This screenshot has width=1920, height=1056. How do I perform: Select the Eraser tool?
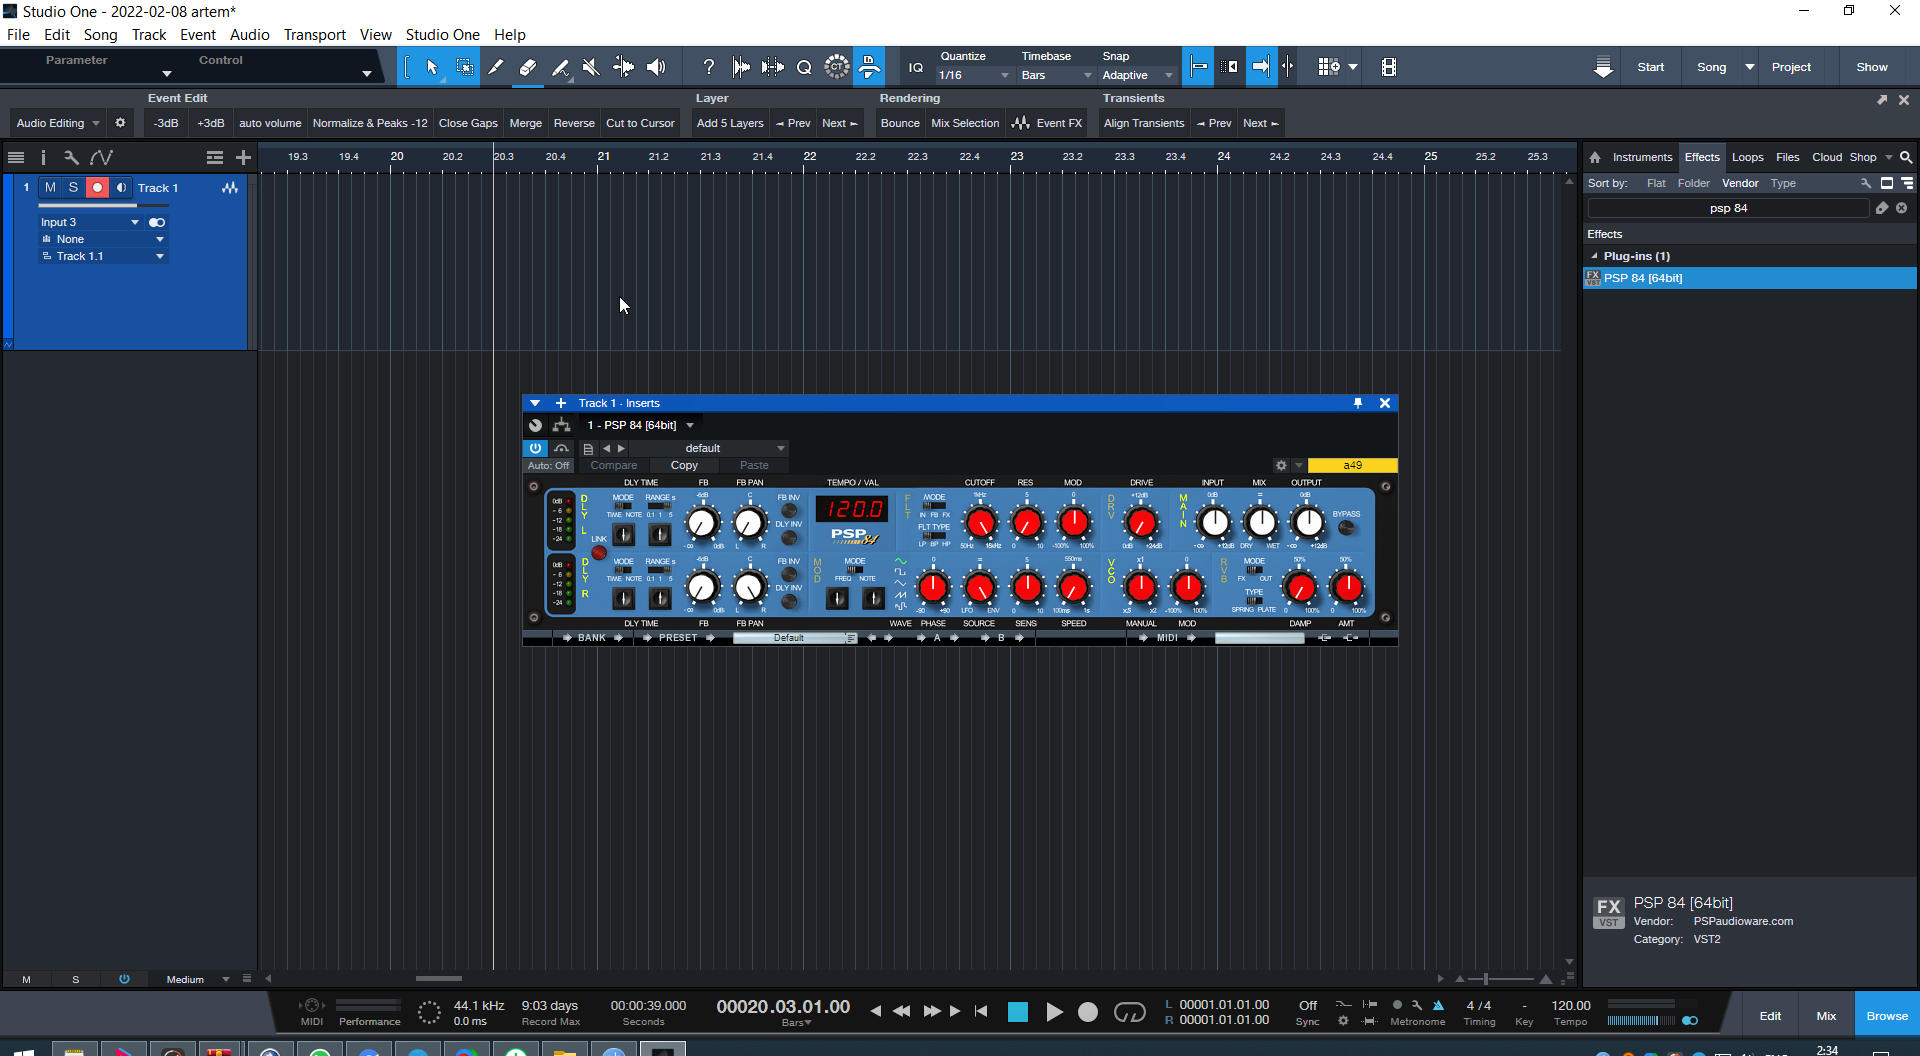528,67
